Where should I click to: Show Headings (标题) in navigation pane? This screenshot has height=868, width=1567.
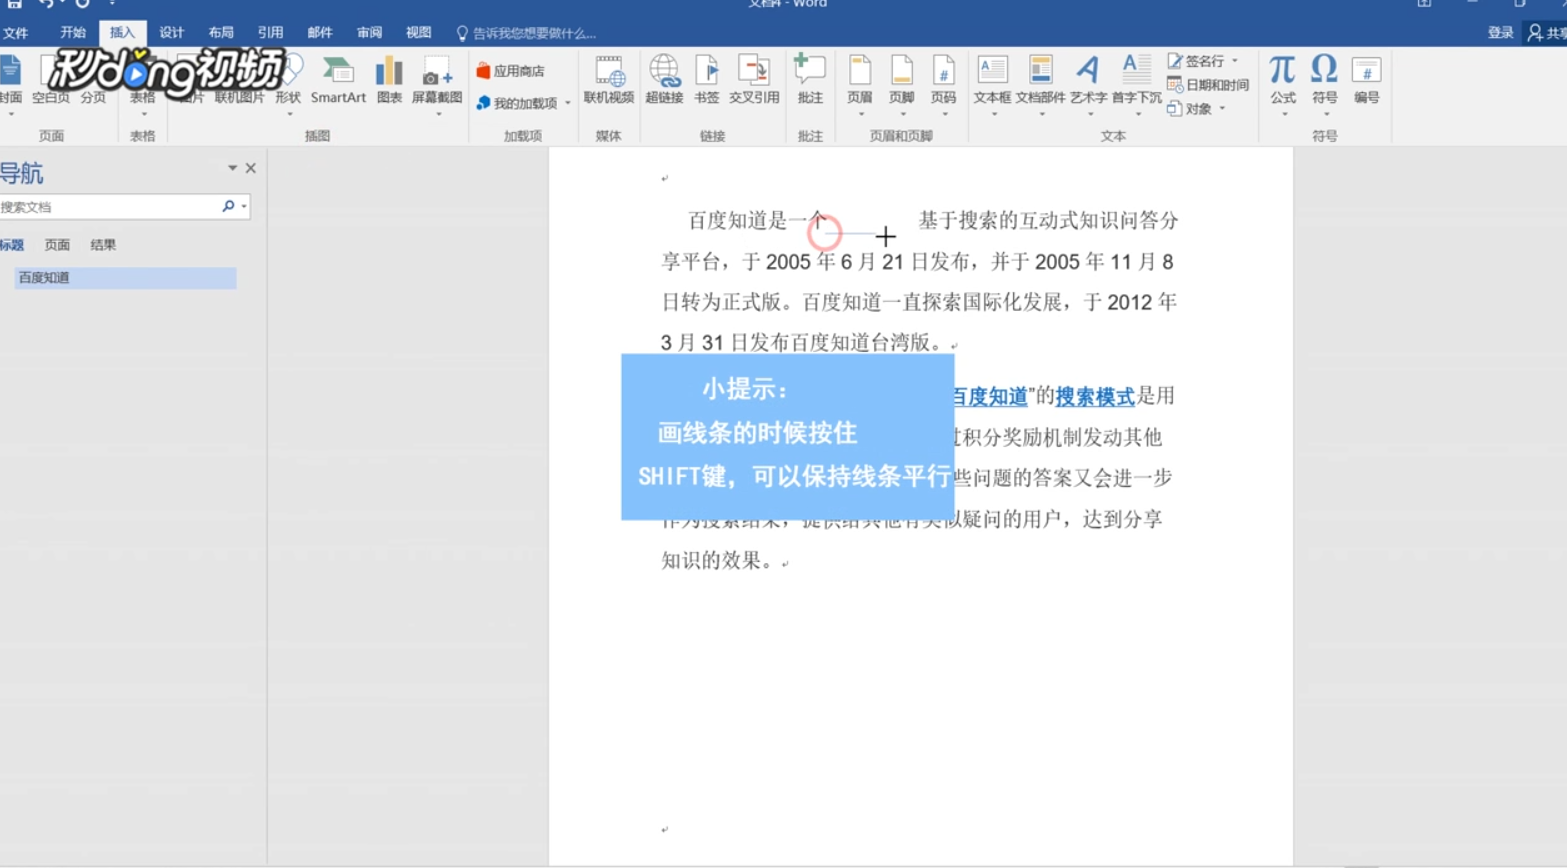(x=12, y=244)
